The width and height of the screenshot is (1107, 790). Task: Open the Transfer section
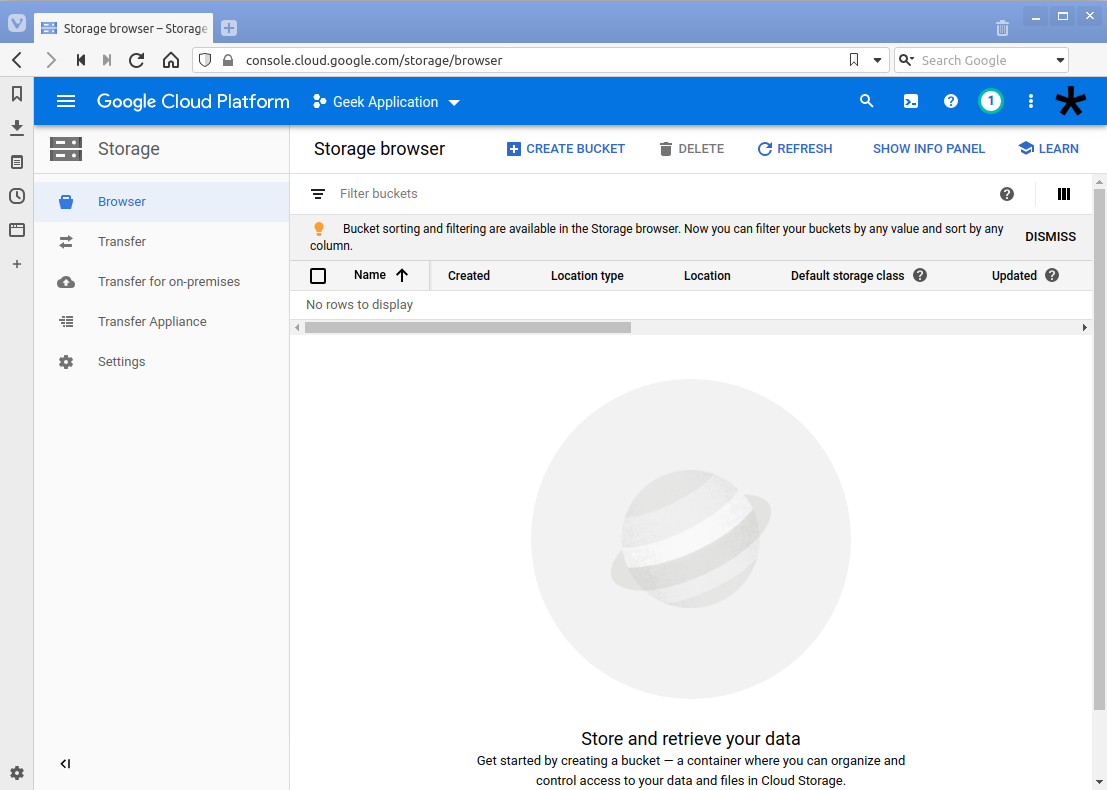coord(121,241)
